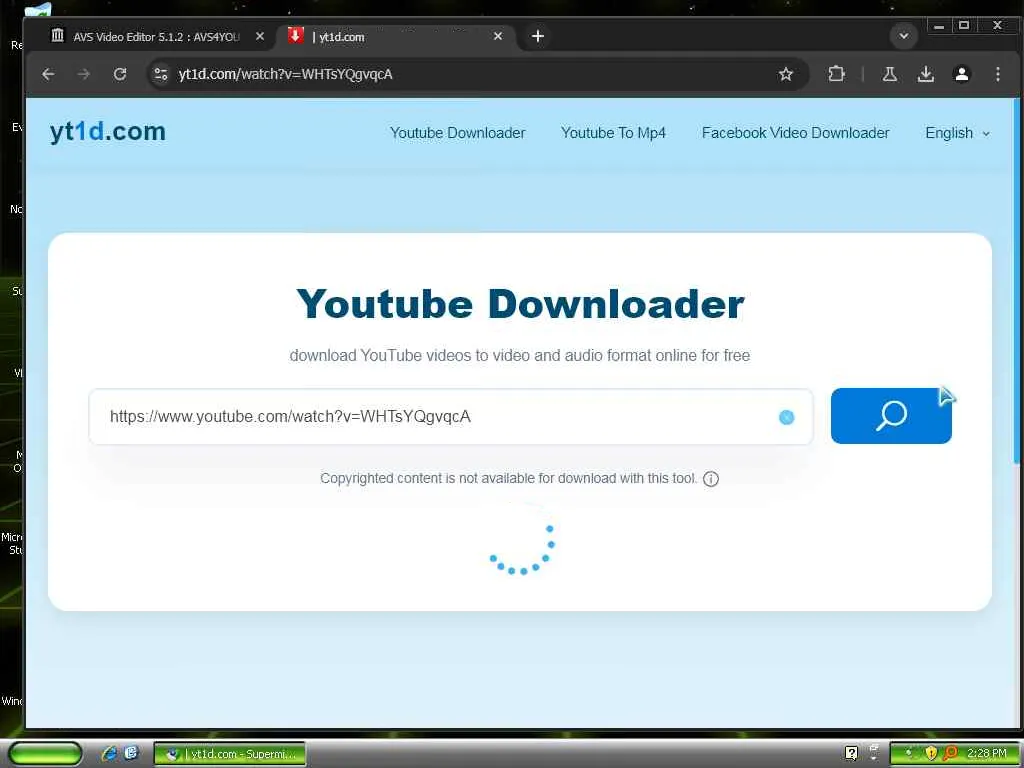Open a new tab with the plus button
Screen dimensions: 1024x768
[537, 36]
